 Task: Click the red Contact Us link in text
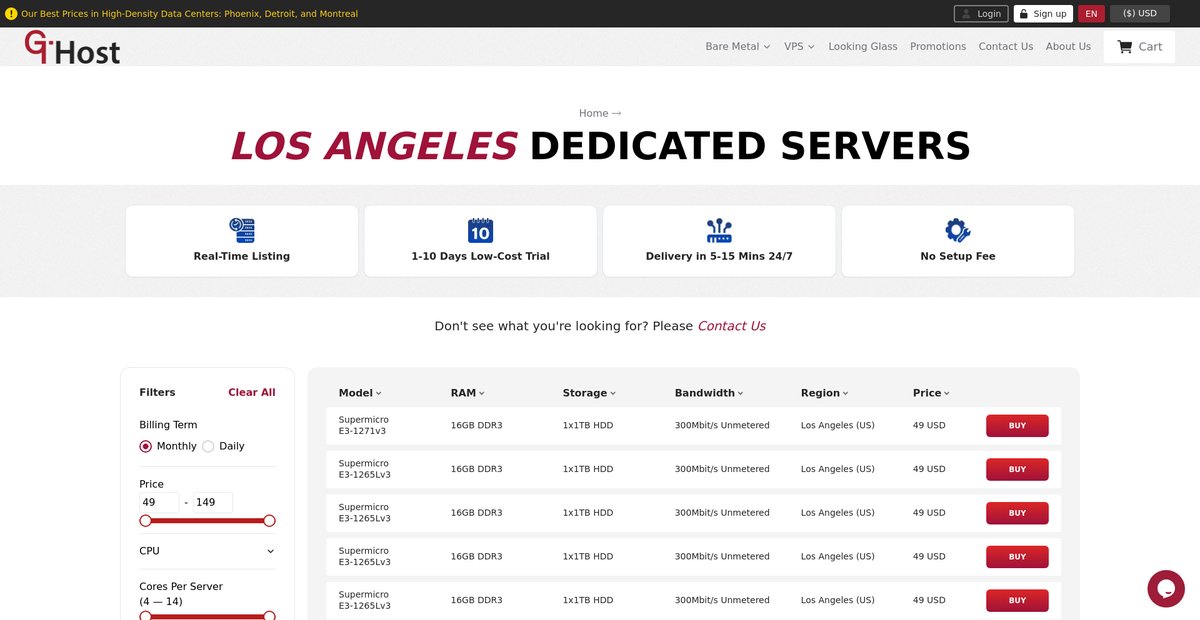point(731,326)
